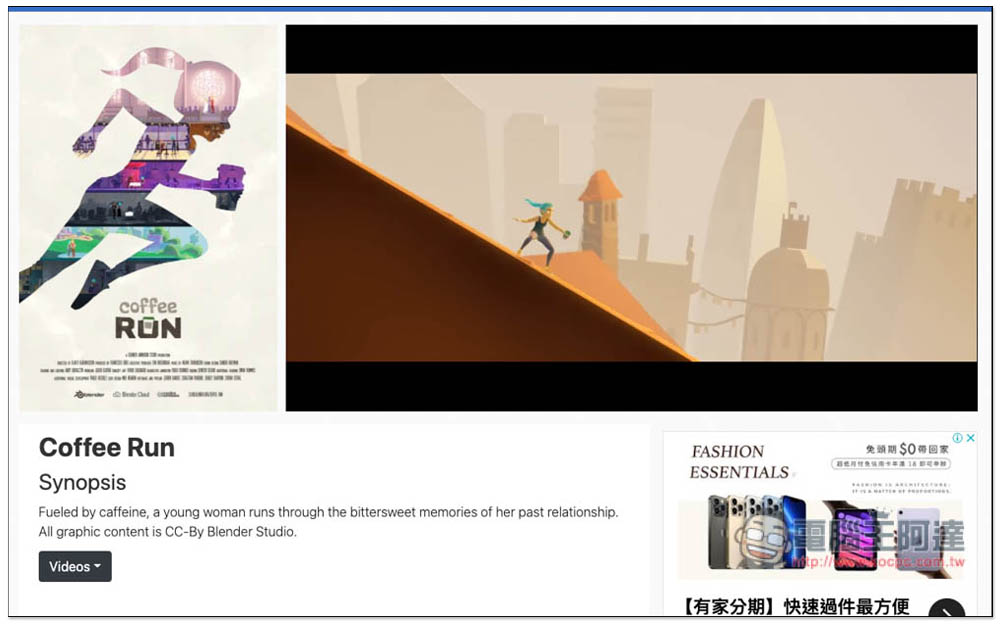The image size is (1000, 624).
Task: Click the 'Fueled by caffeine' synopsis sentence
Action: pos(328,512)
